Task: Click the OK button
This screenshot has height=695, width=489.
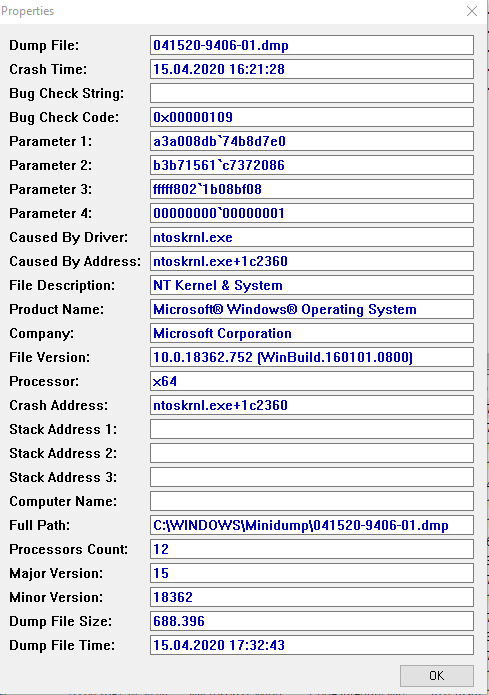Action: [x=436, y=675]
